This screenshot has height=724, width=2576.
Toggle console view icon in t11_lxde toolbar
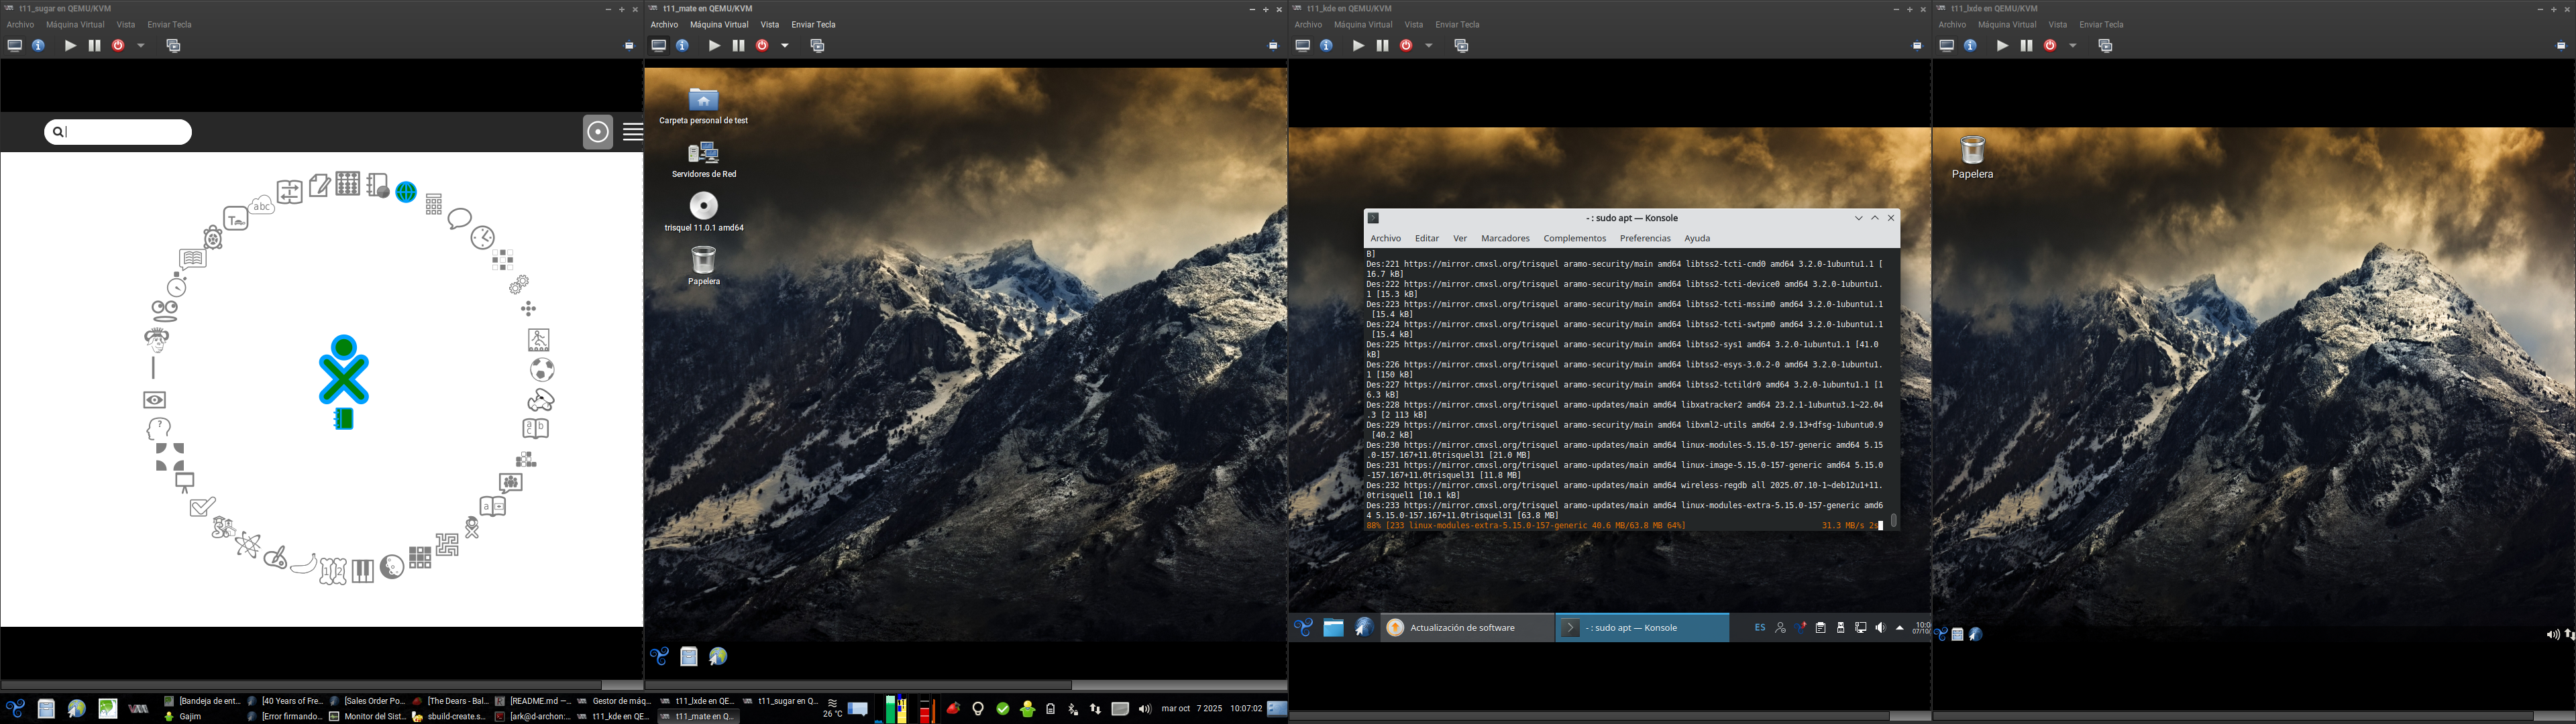1946,46
